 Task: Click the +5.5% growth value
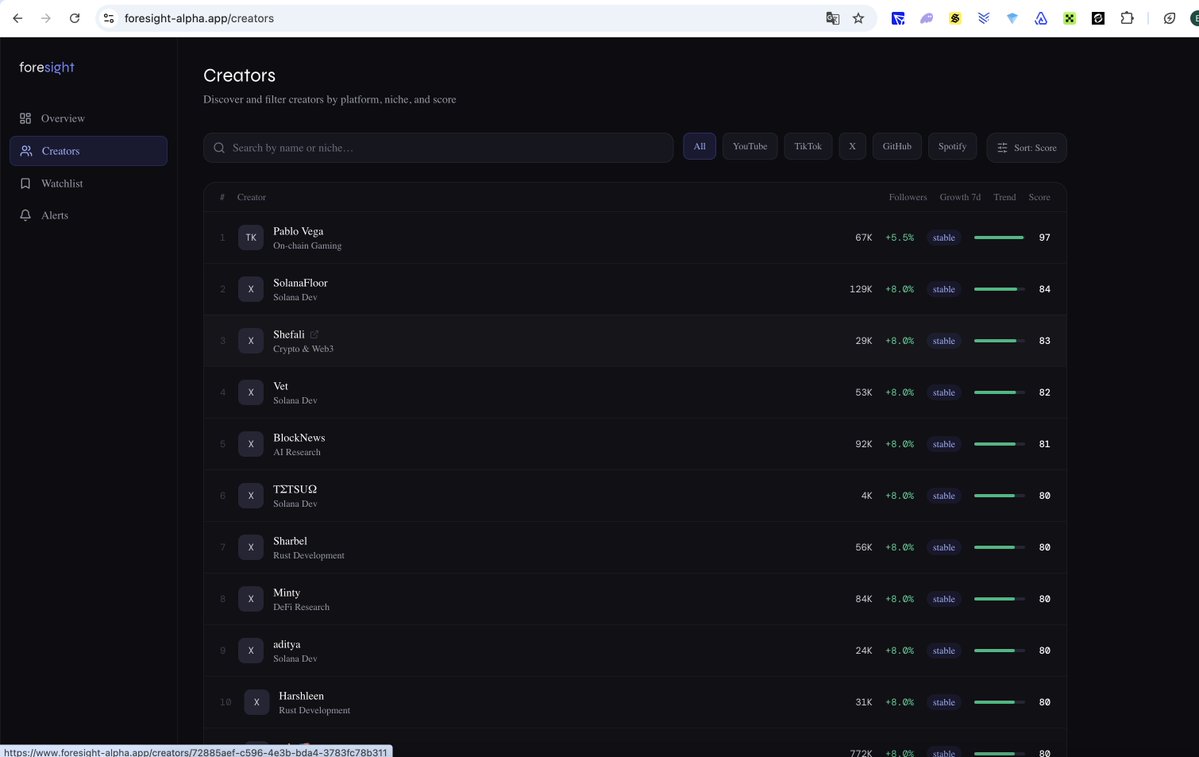coord(899,238)
